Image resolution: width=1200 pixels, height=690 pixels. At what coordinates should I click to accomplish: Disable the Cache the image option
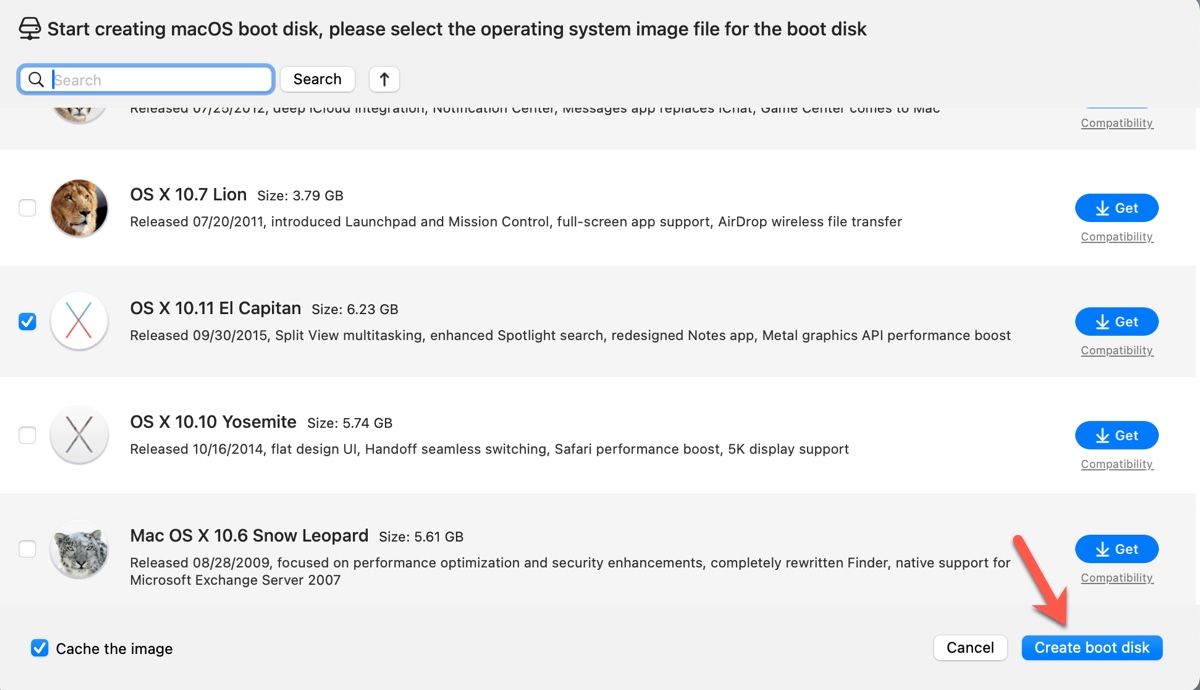click(40, 648)
